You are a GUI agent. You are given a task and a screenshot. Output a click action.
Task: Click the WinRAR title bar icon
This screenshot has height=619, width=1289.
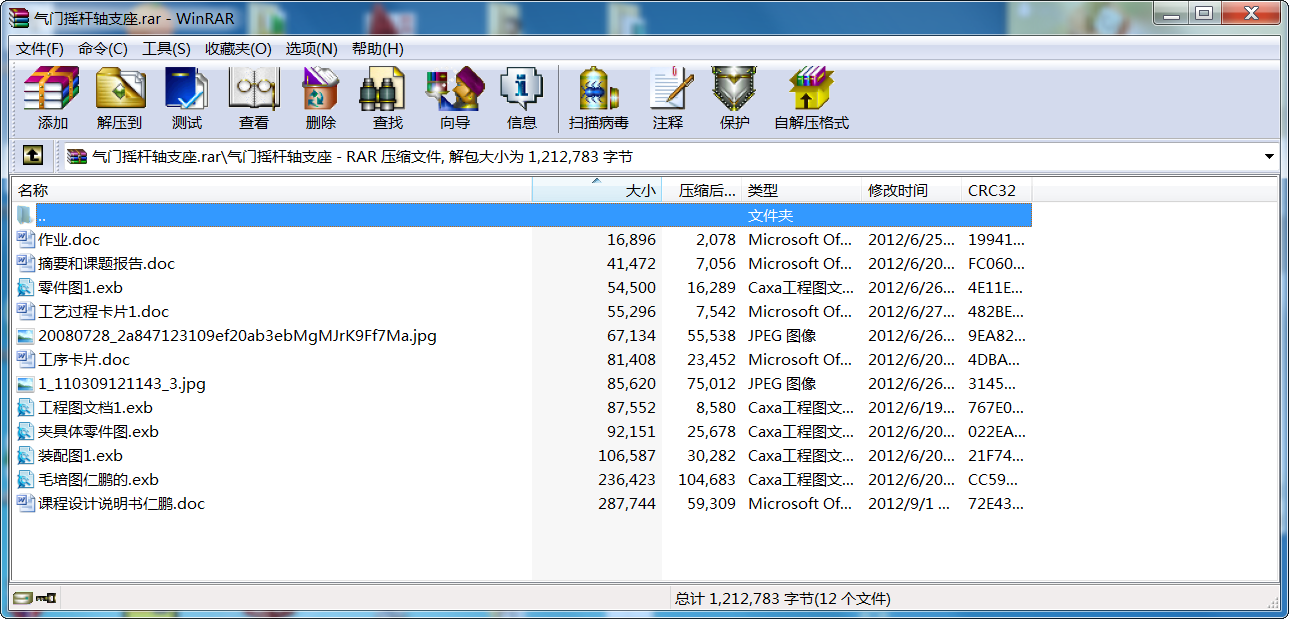coord(18,17)
